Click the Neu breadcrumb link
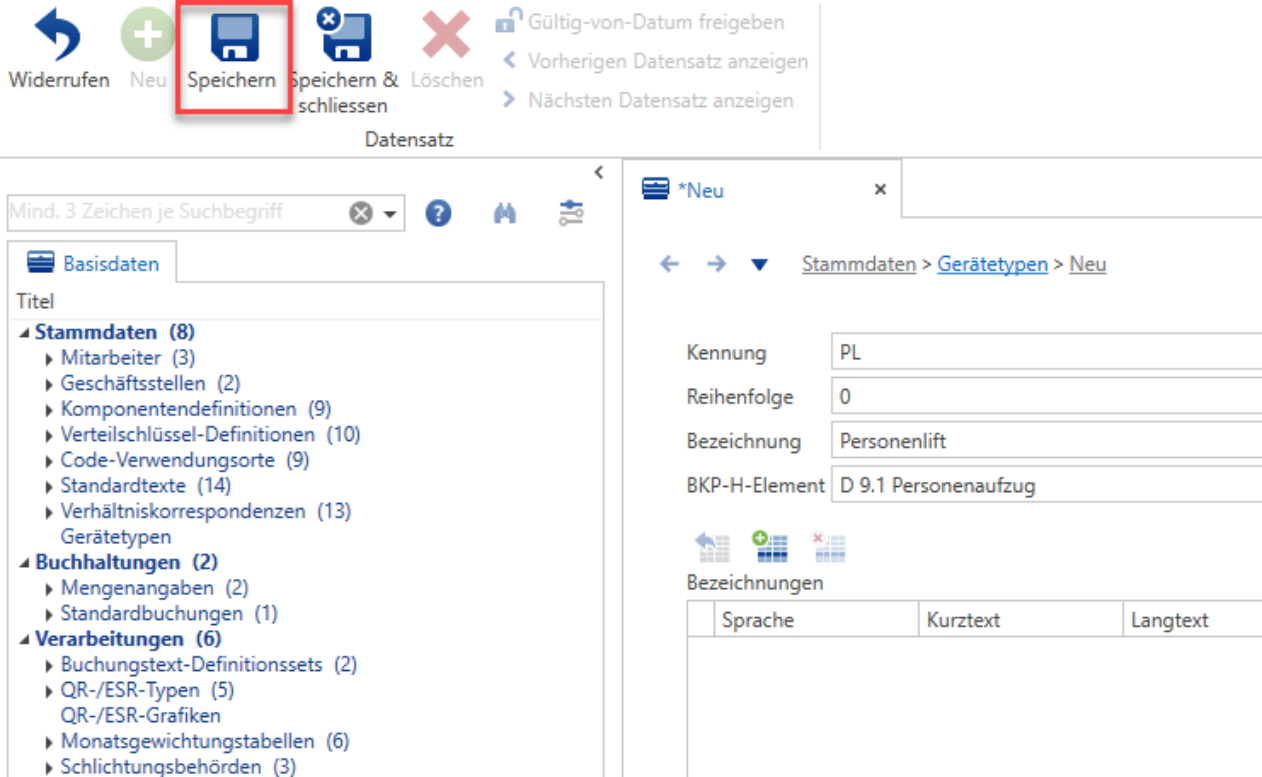This screenshot has width=1262, height=777. tap(1088, 264)
